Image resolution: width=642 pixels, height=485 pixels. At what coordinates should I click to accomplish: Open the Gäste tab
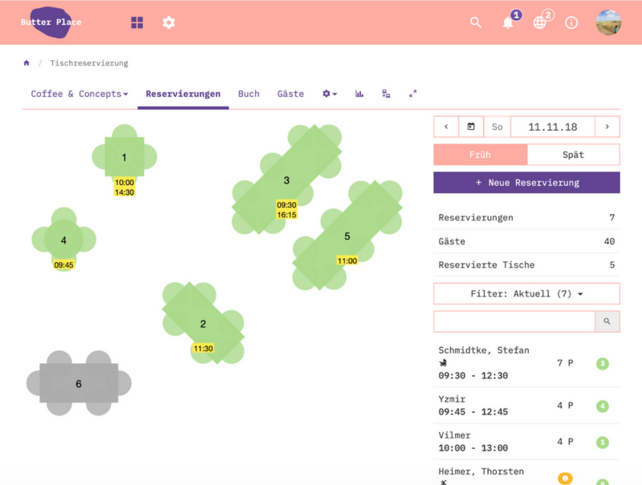click(x=290, y=94)
